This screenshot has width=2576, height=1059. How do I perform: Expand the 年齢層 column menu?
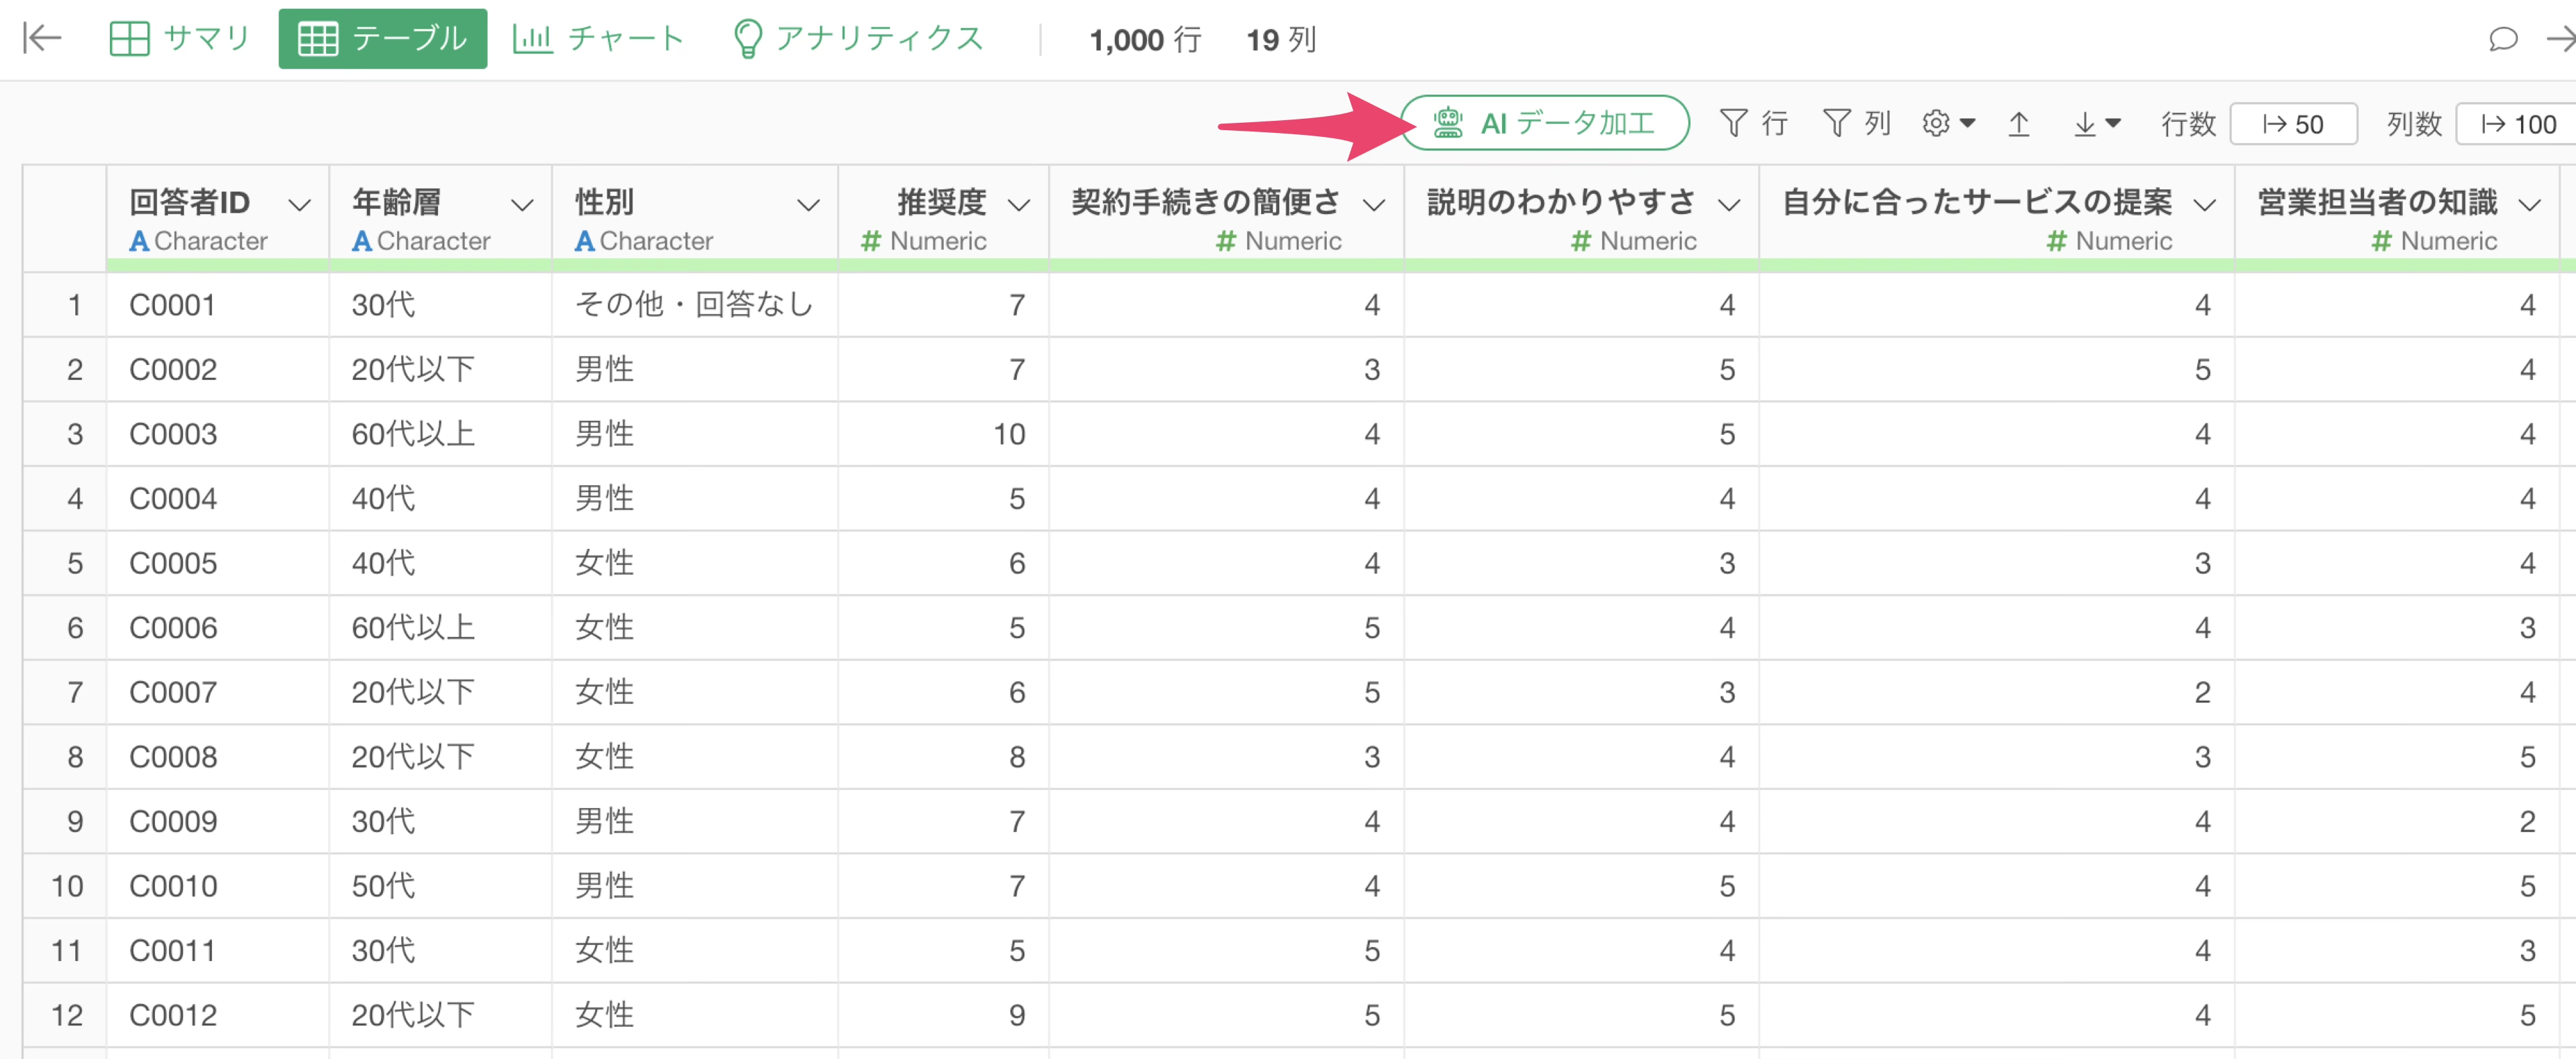pyautogui.click(x=521, y=205)
